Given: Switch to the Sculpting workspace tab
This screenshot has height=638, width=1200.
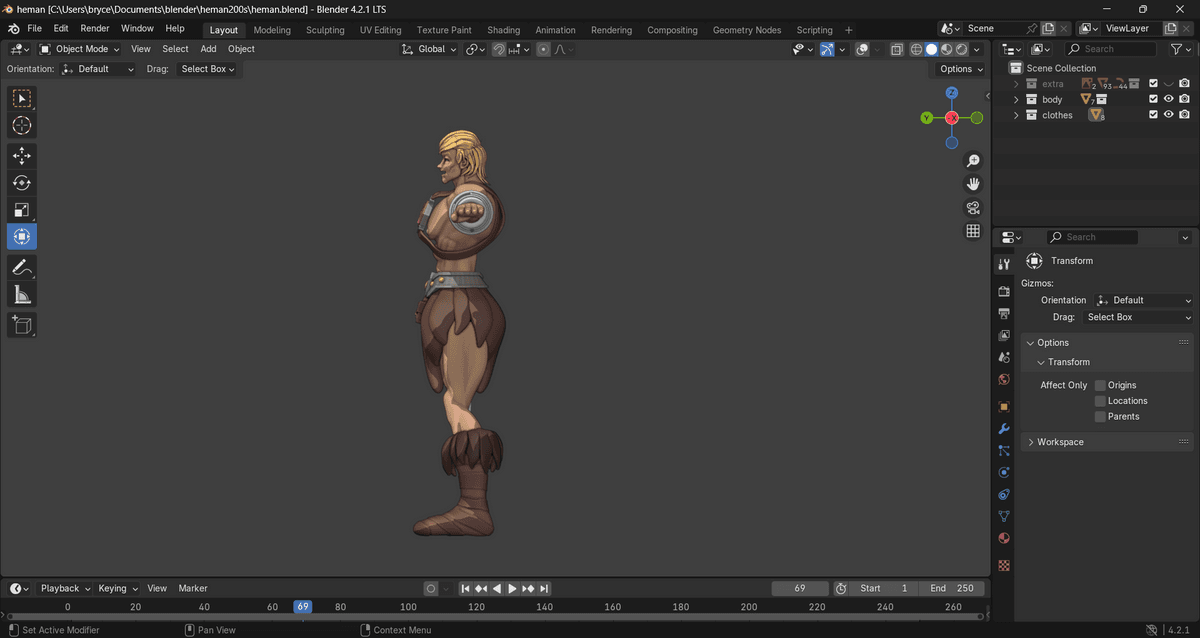Looking at the screenshot, I should [325, 30].
